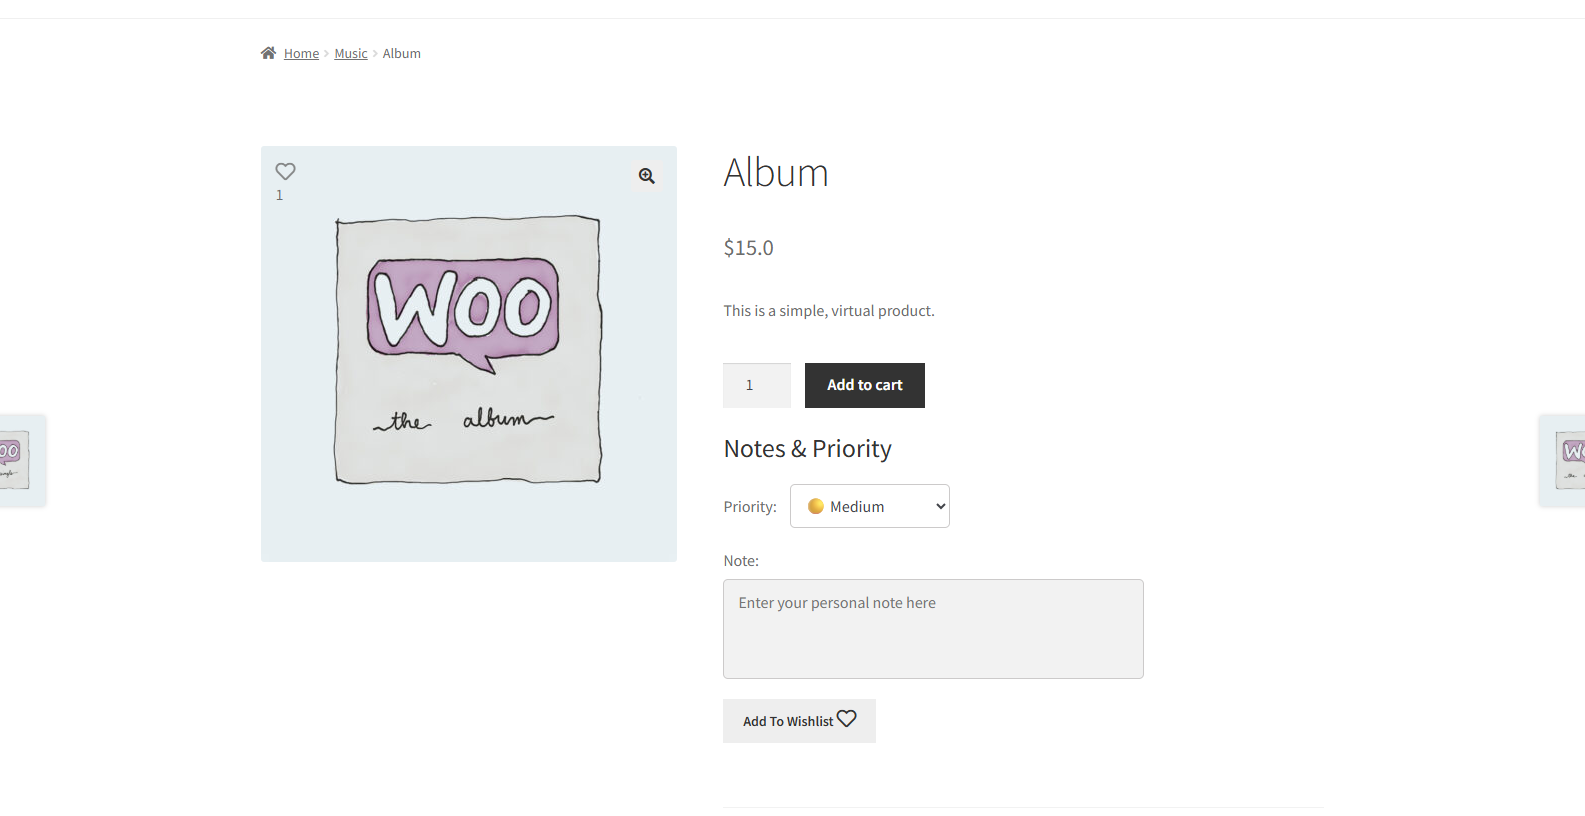
Task: Click heart icon inside Add To Wishlist
Action: (x=847, y=719)
